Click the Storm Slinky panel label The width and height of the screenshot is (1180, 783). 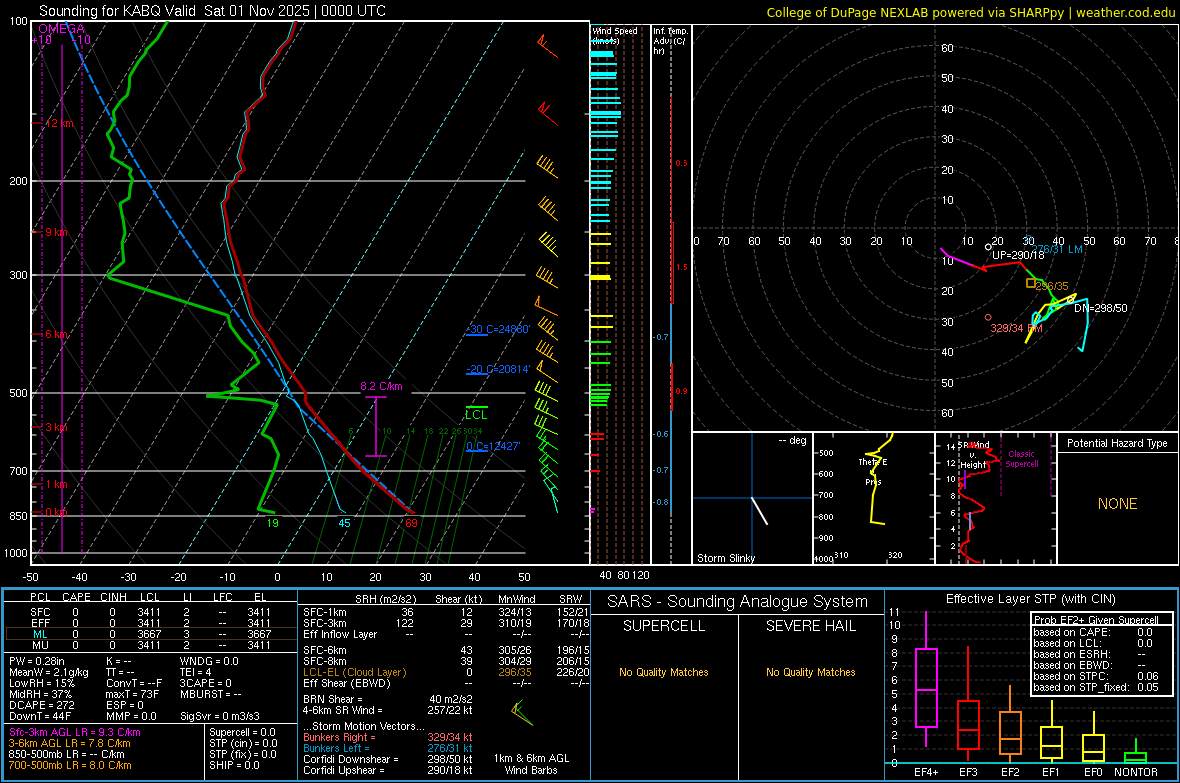pos(725,558)
